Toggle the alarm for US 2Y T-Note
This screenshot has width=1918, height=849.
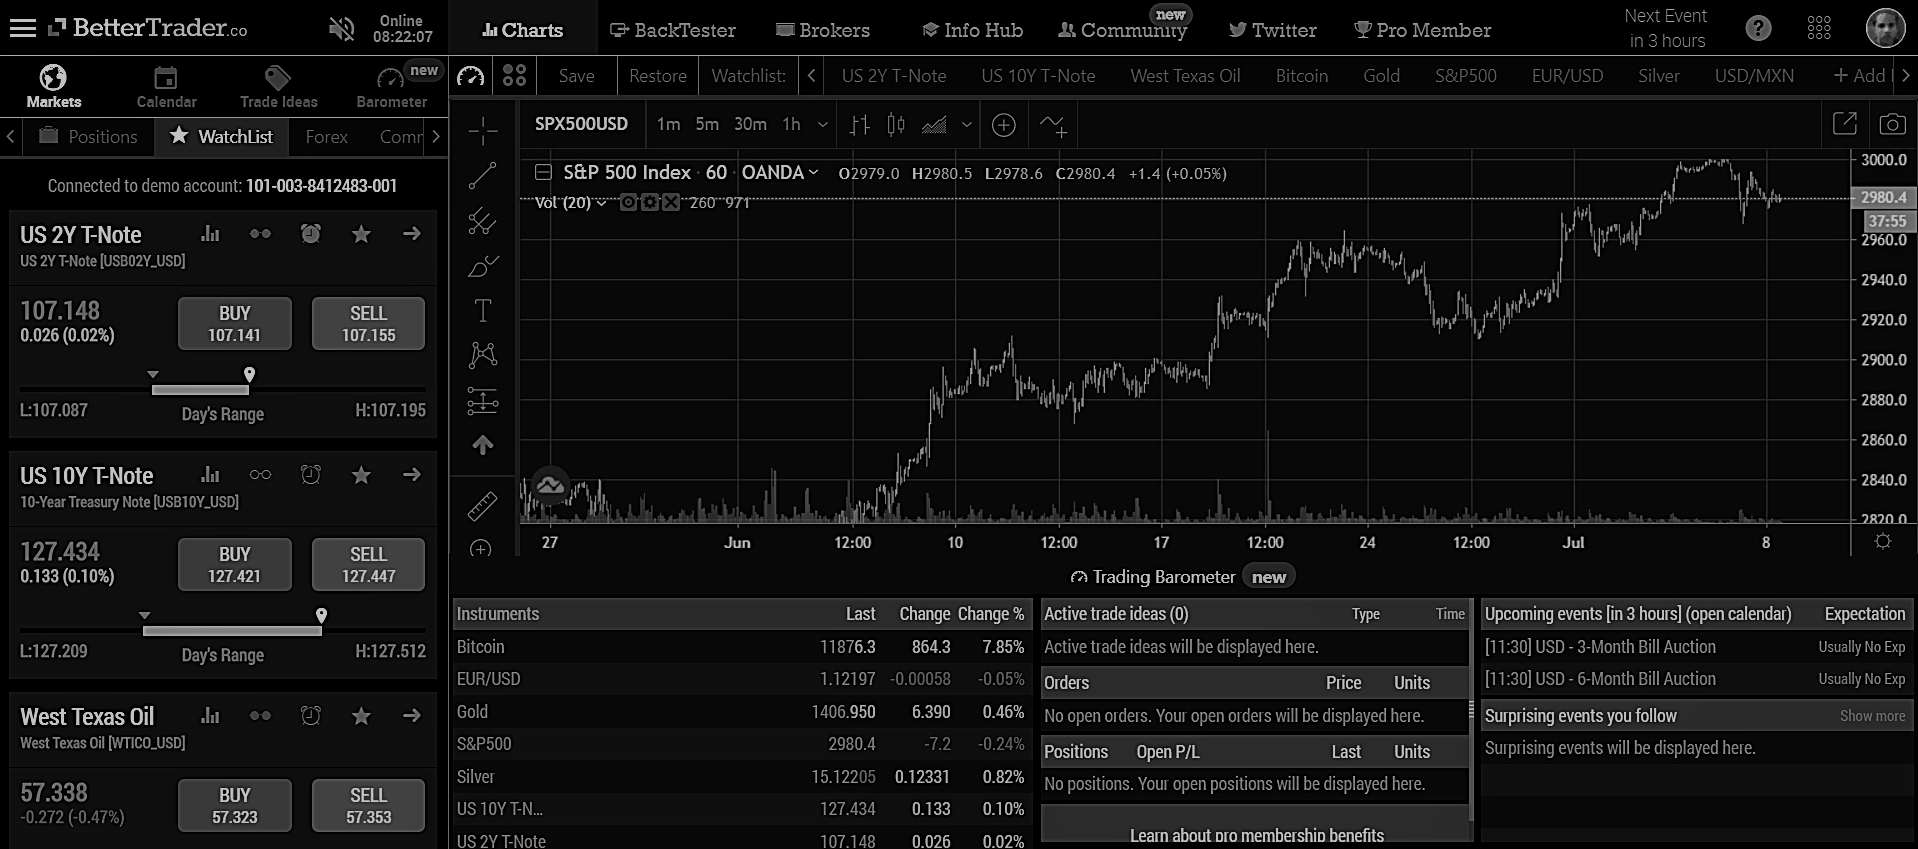click(311, 234)
